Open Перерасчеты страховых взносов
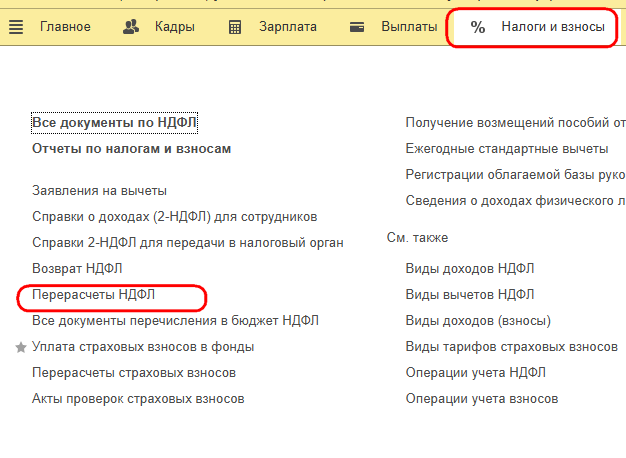Image resolution: width=626 pixels, height=458 pixels. point(134,373)
